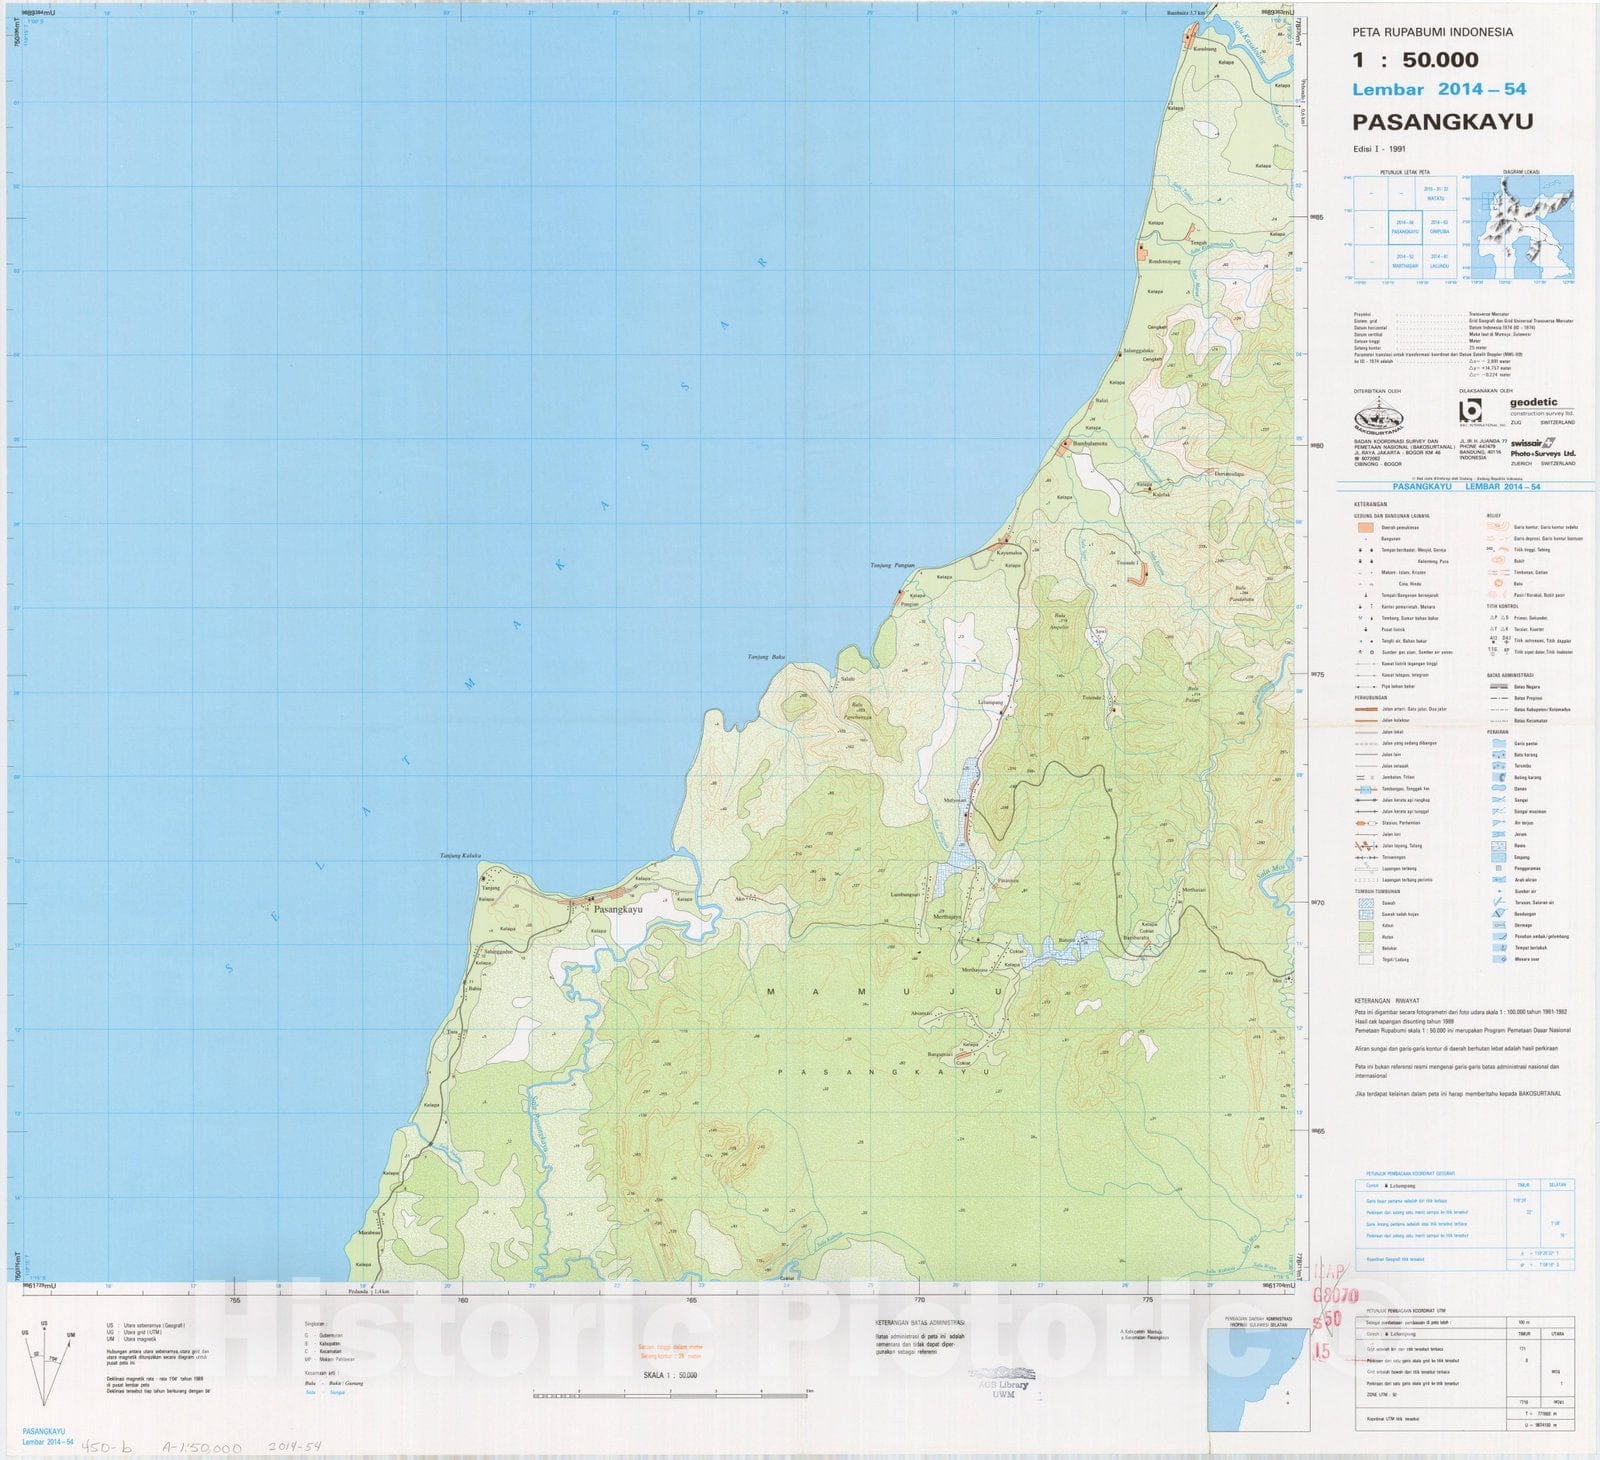Click the Tanjung Kaluku cape label
The image size is (1600, 1460).
point(461,855)
